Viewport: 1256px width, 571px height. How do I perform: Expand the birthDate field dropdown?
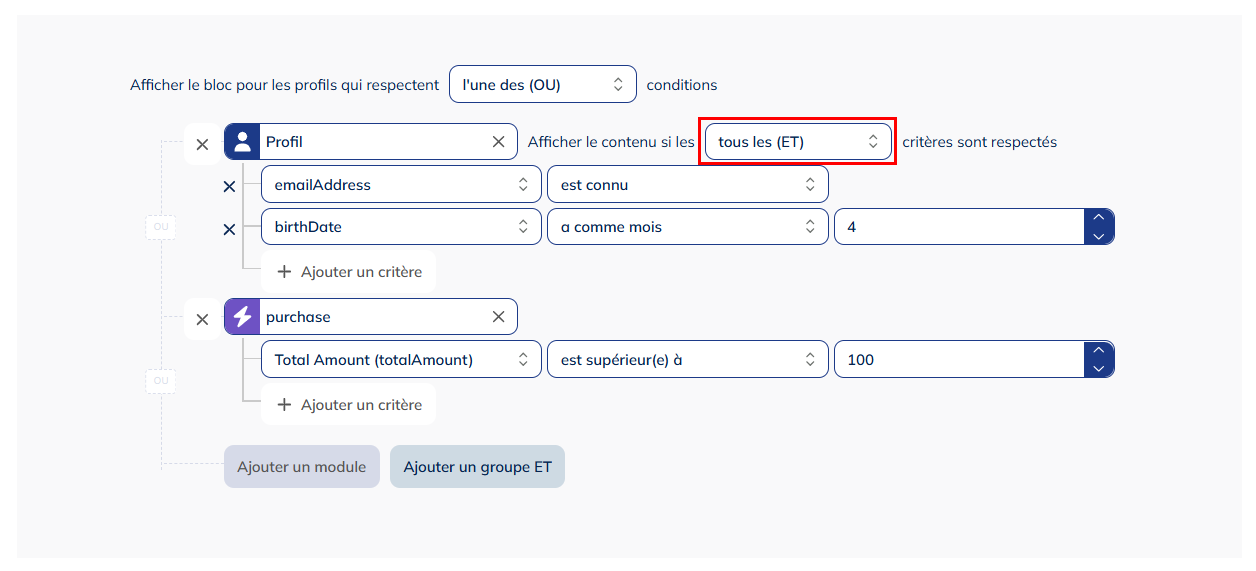[x=400, y=227]
